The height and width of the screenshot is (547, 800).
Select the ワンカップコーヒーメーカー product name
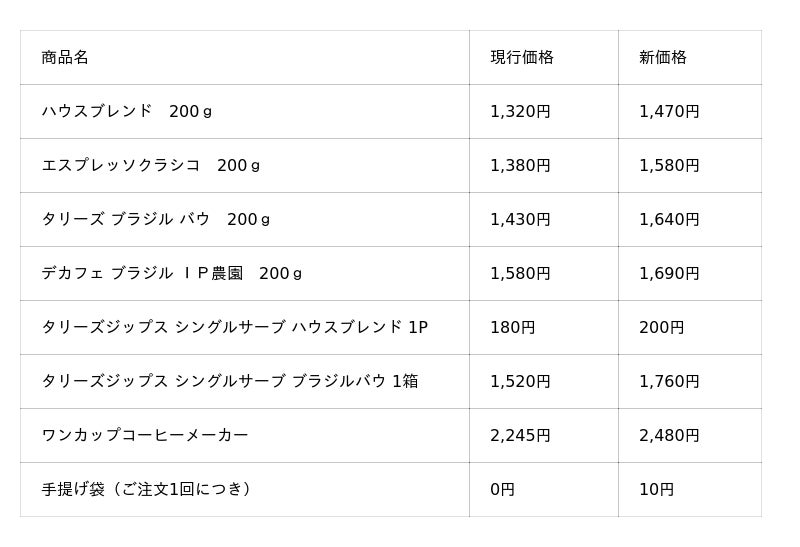point(145,435)
